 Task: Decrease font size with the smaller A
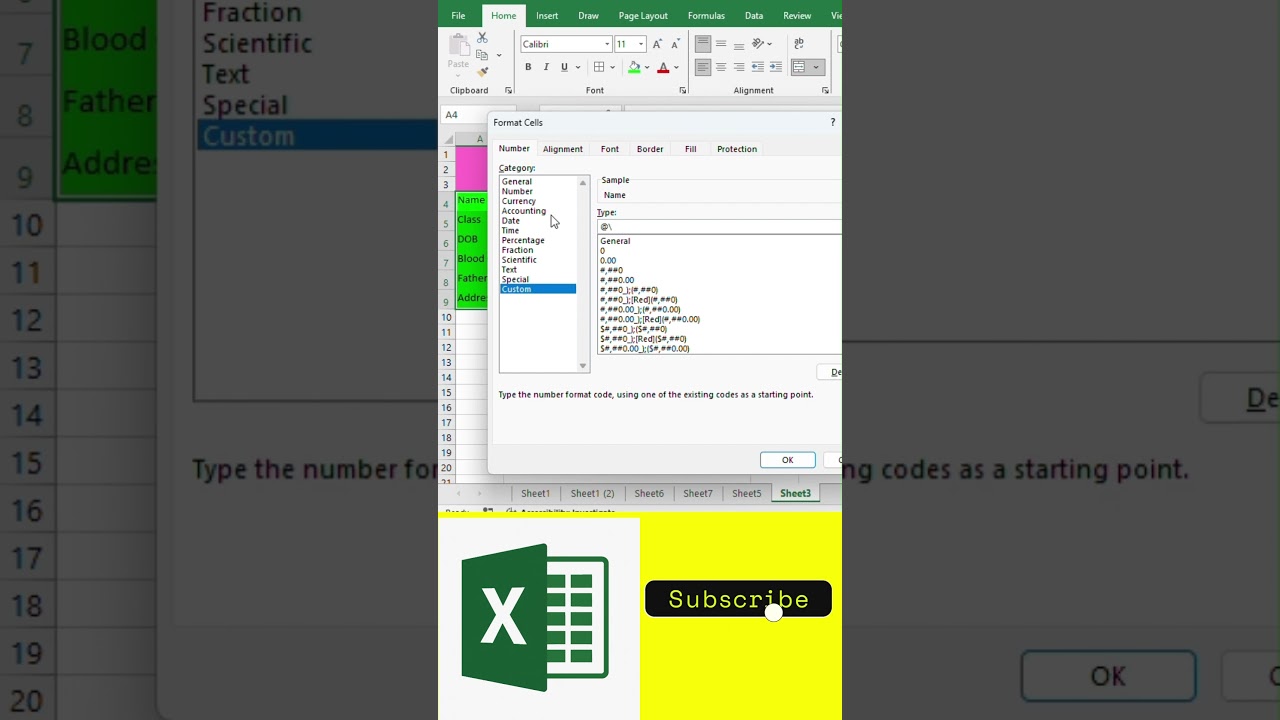675,44
